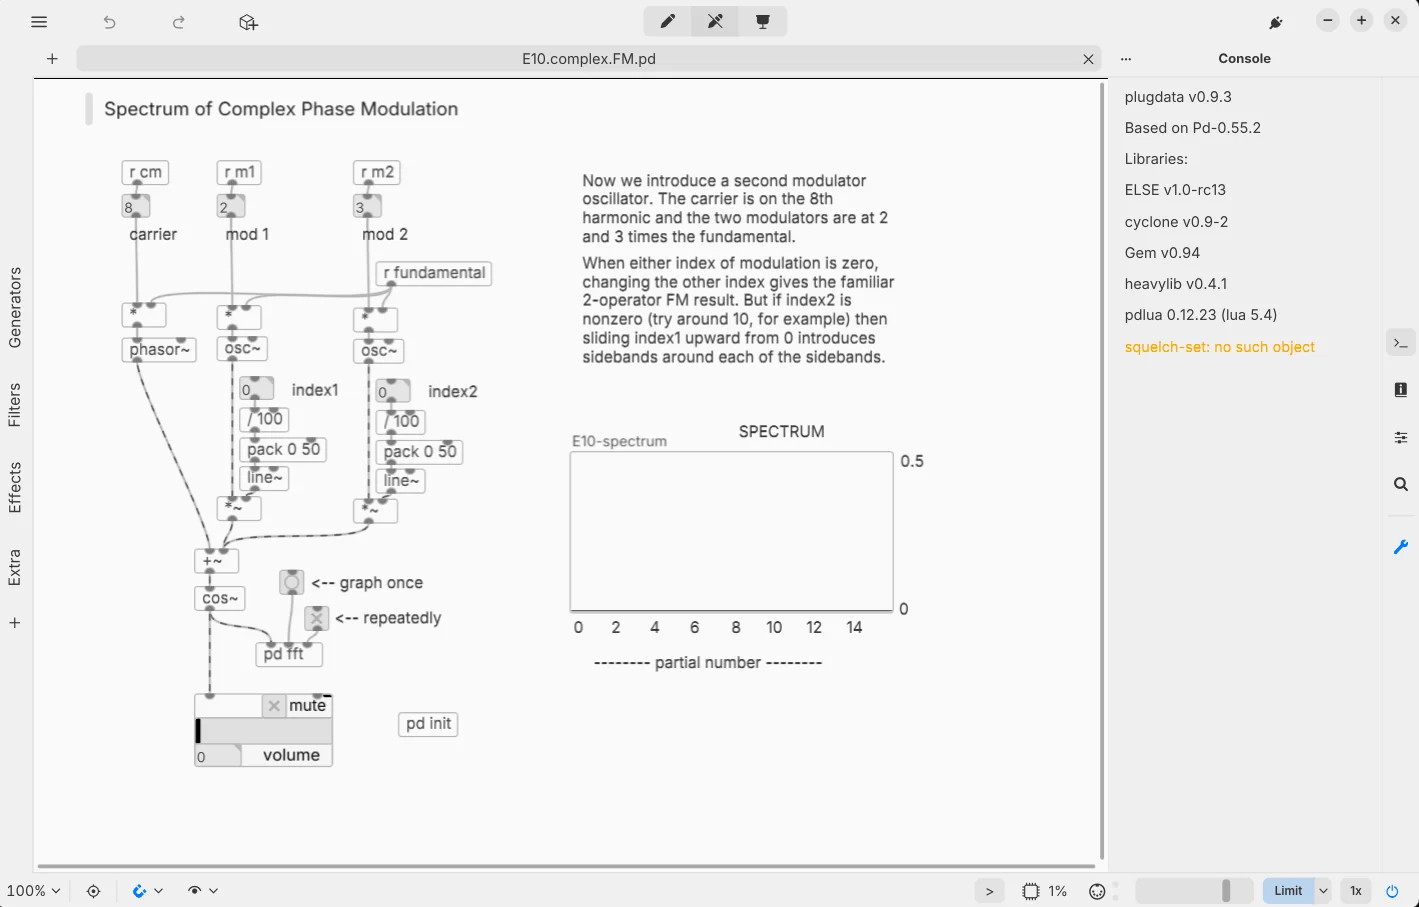Click the CPU meter chip icon
This screenshot has height=907, width=1419.
click(1032, 891)
